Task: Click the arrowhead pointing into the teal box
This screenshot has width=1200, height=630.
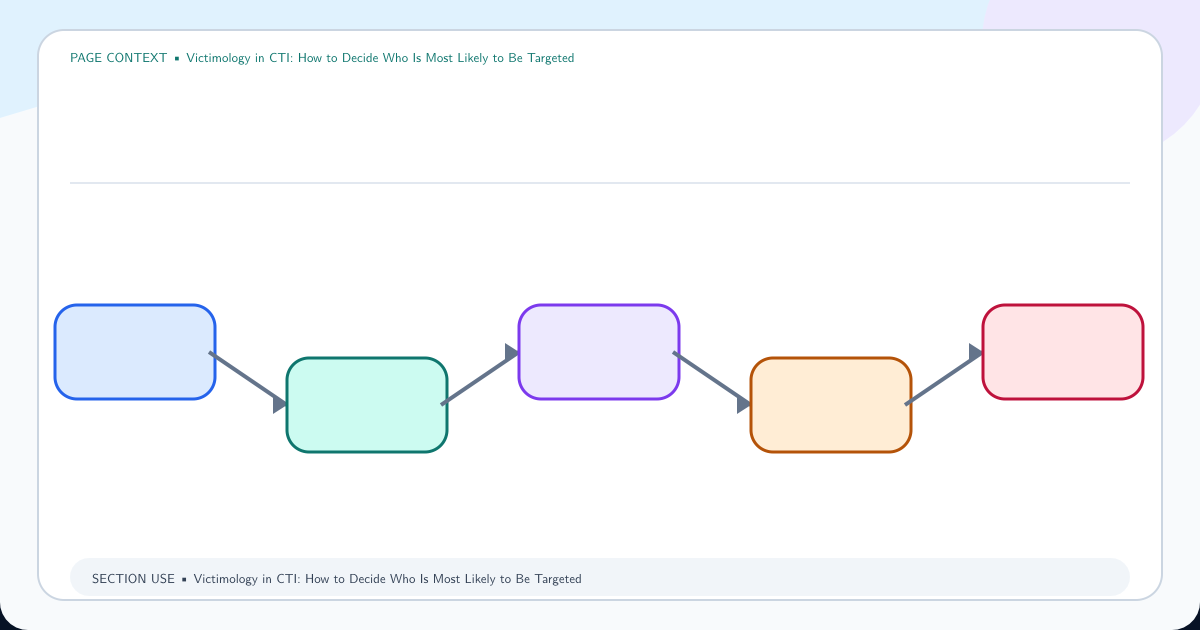Action: pyautogui.click(x=280, y=403)
